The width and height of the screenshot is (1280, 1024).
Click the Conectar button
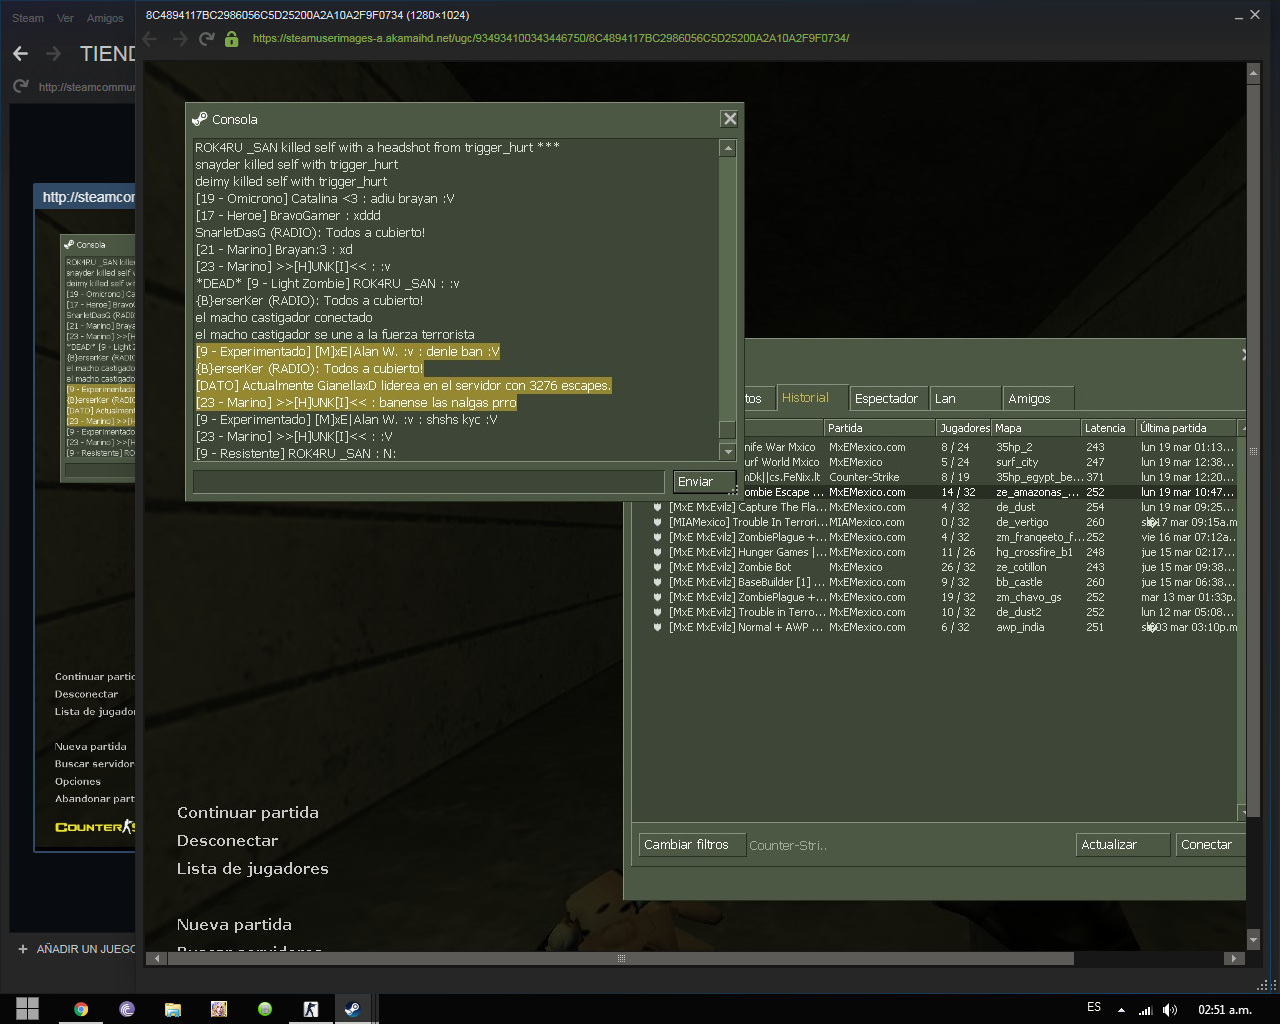[1210, 845]
